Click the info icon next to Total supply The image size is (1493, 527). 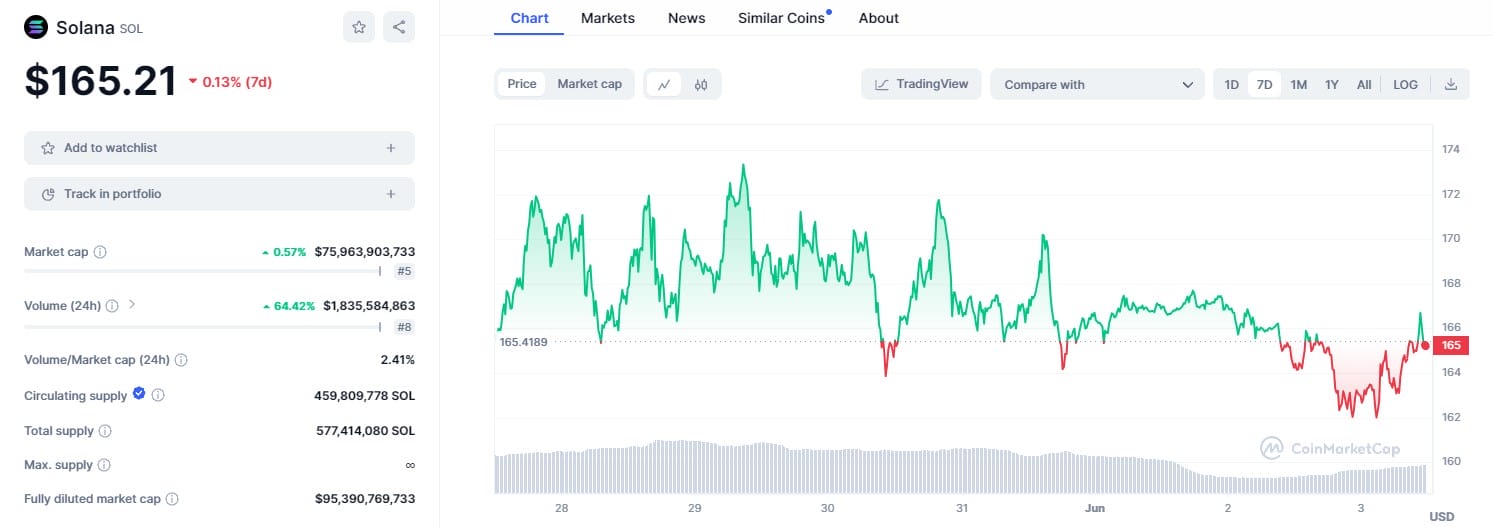tap(105, 431)
